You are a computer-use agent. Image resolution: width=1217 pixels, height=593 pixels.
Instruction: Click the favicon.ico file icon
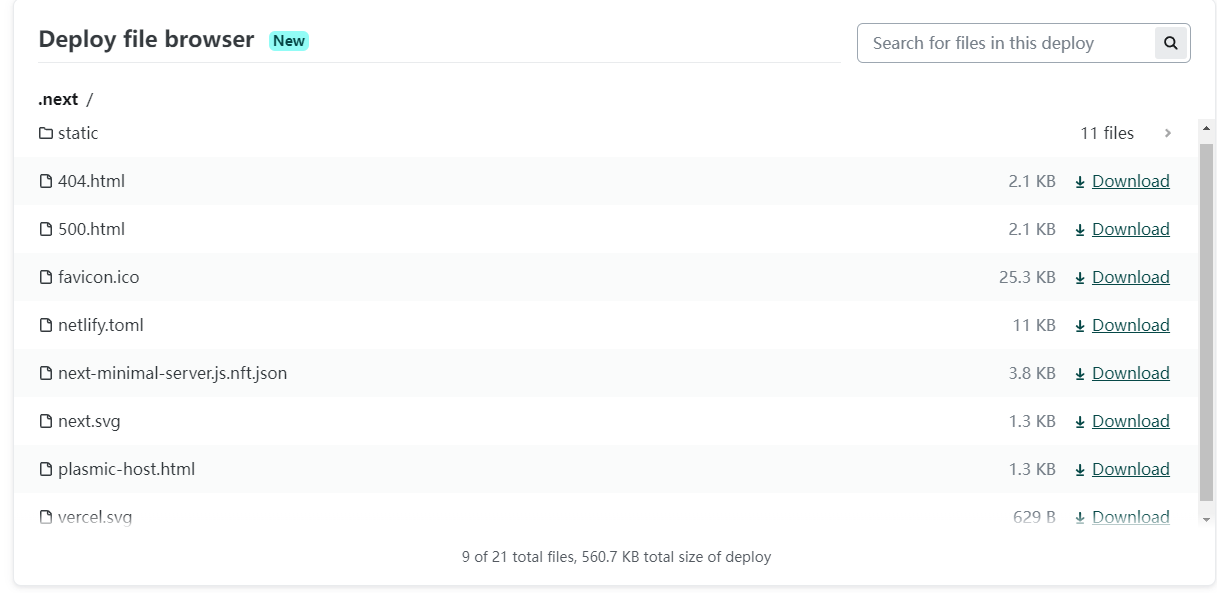(45, 277)
